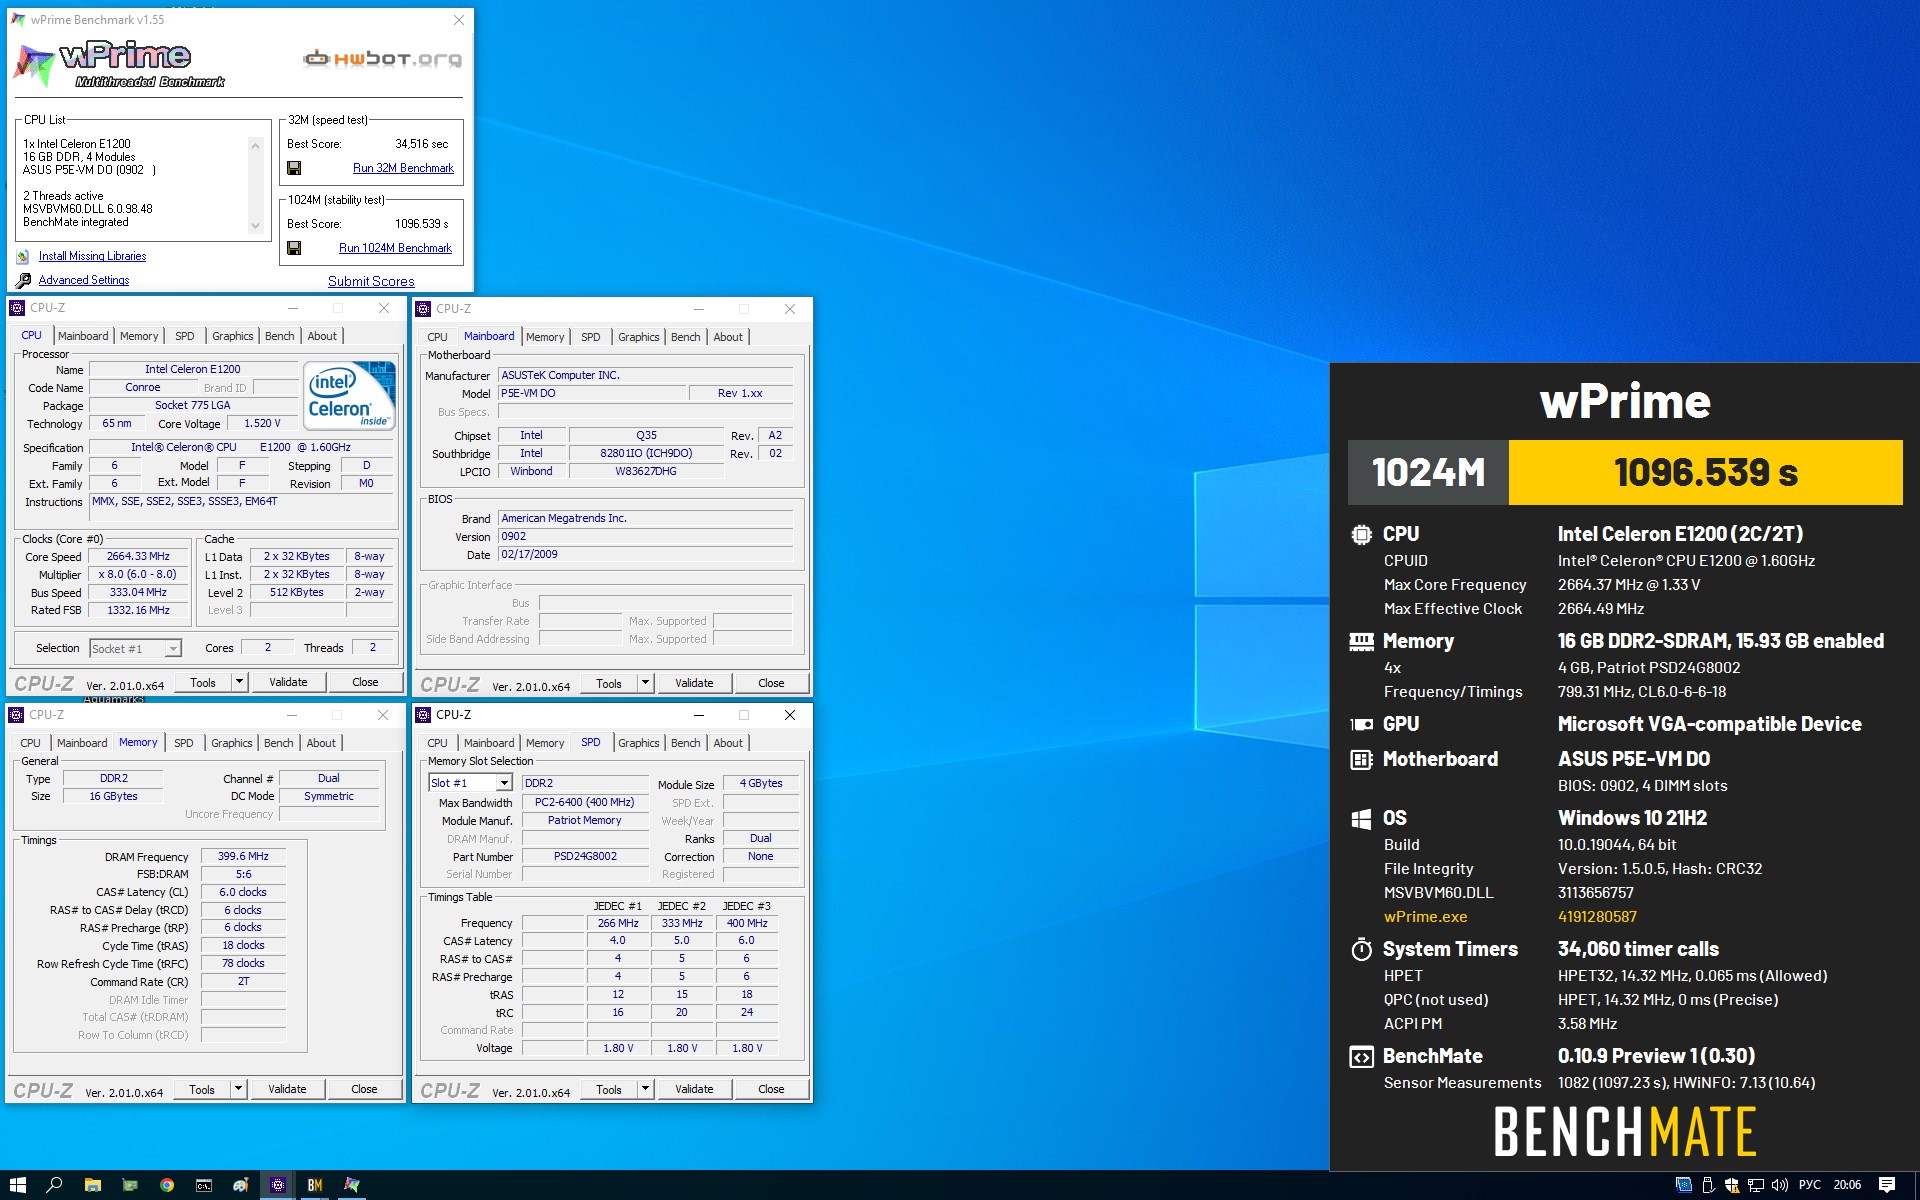
Task: Open the Windows Start menu
Action: [x=18, y=1185]
